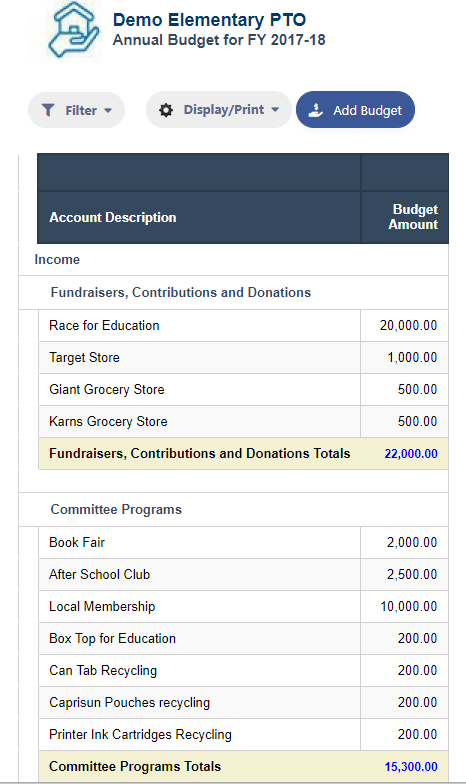Select the Local Membership row
466x784 pixels.
tap(244, 606)
